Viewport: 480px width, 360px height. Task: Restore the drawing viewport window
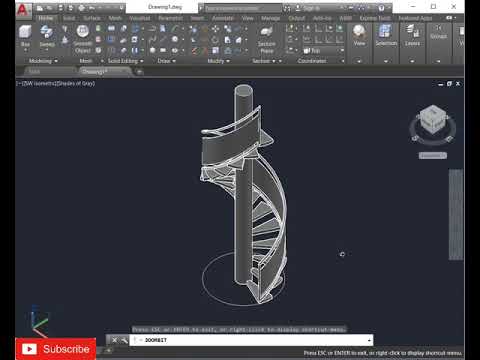[449, 84]
